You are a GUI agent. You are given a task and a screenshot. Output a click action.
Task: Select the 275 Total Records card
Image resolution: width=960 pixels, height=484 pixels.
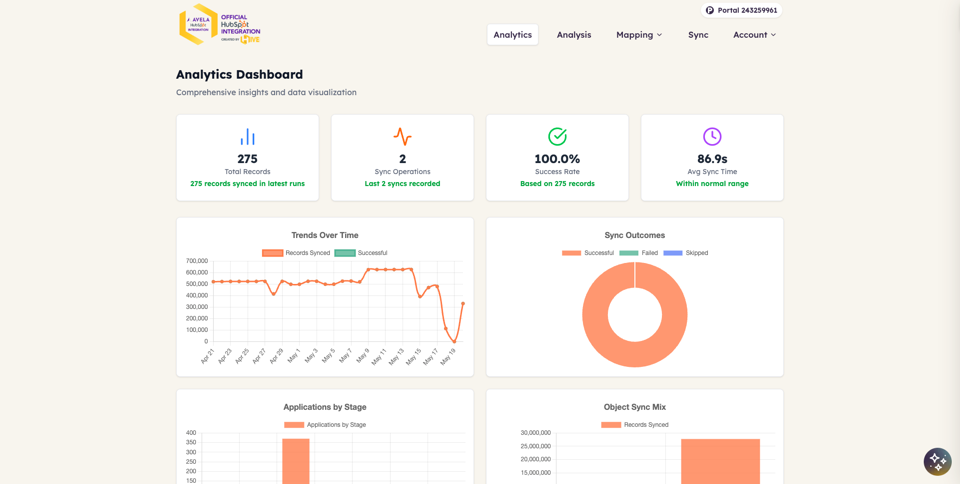[x=247, y=157]
